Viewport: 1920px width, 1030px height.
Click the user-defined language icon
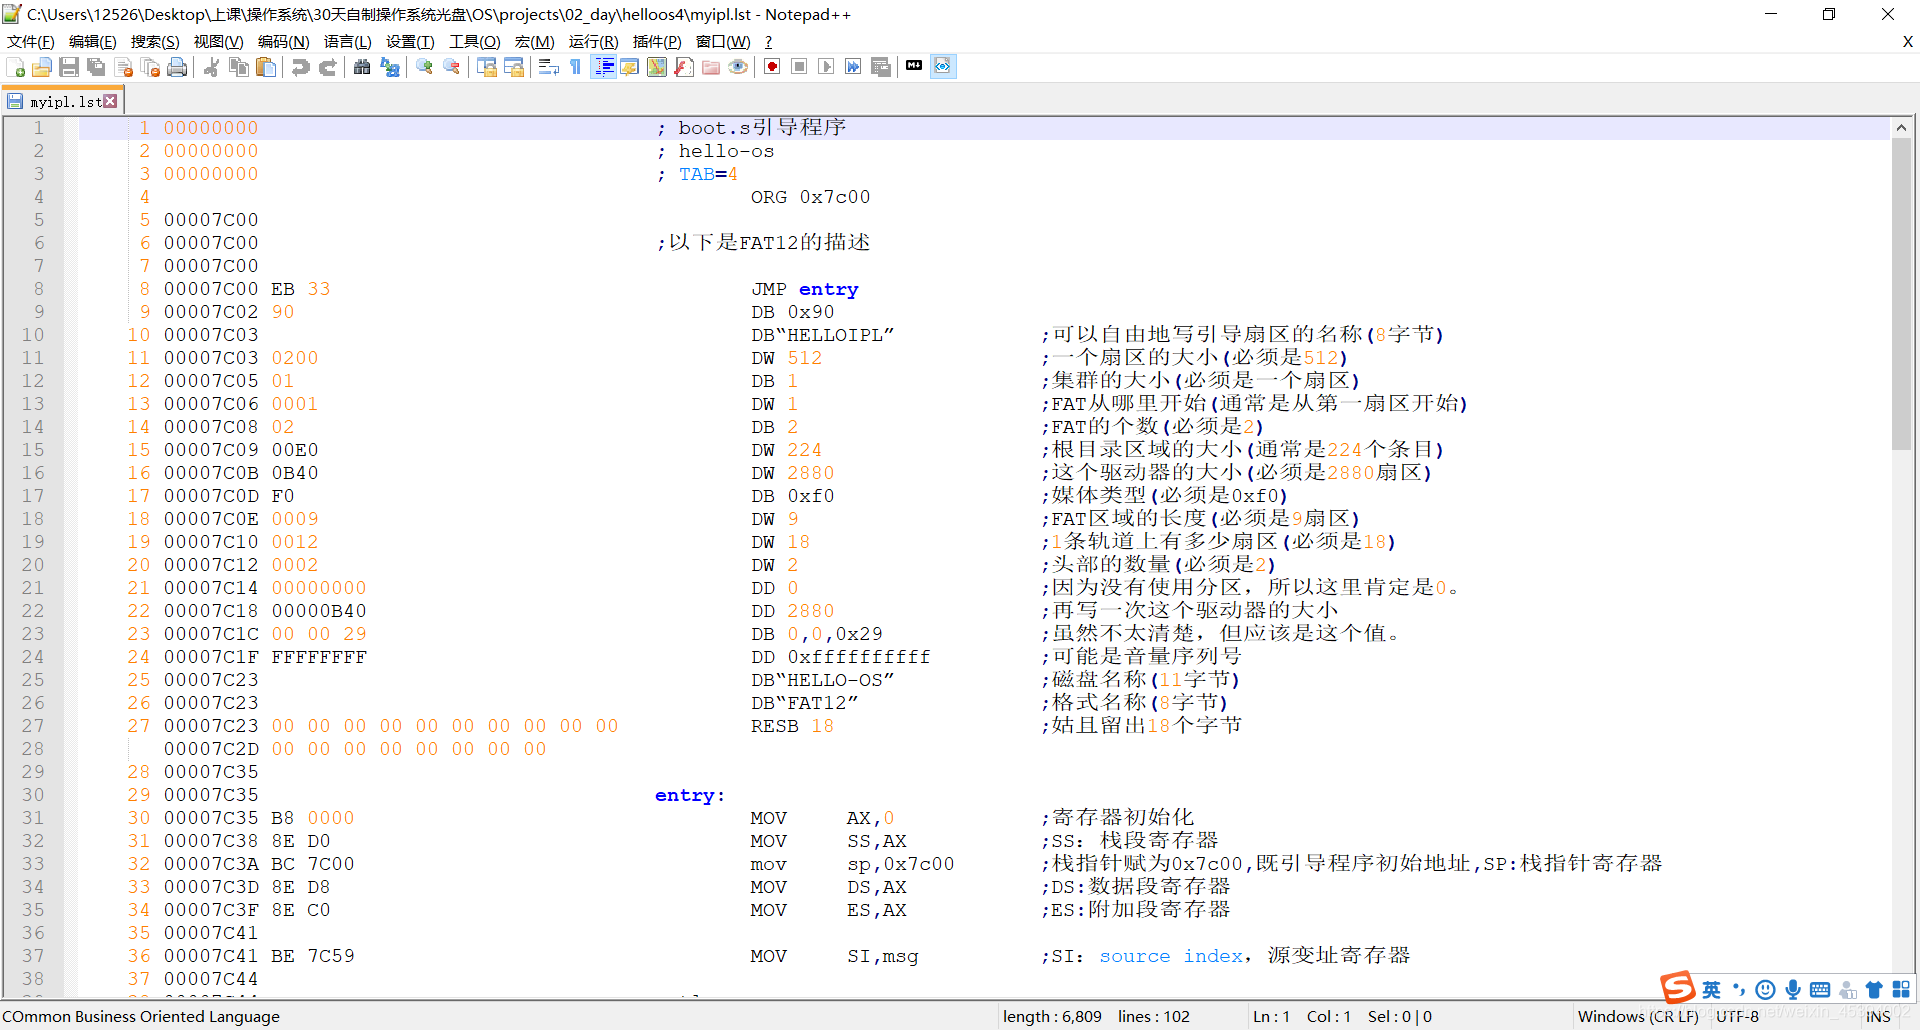click(x=630, y=67)
